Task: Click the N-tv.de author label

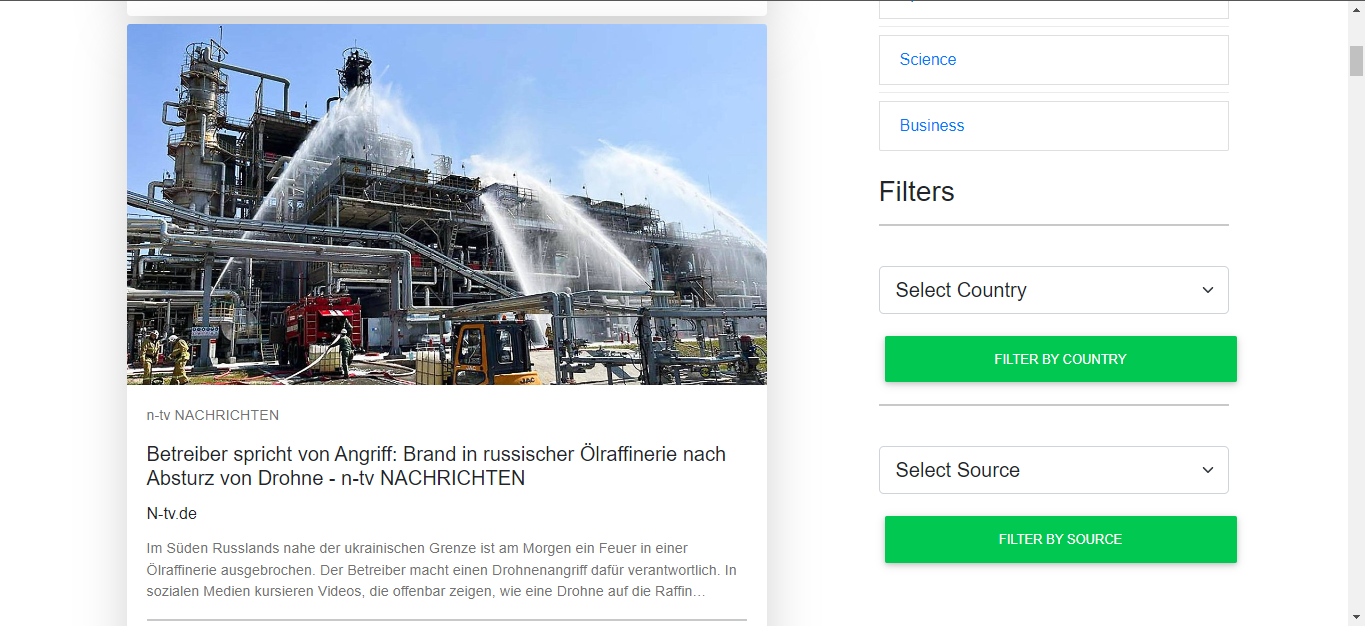Action: coord(172,514)
